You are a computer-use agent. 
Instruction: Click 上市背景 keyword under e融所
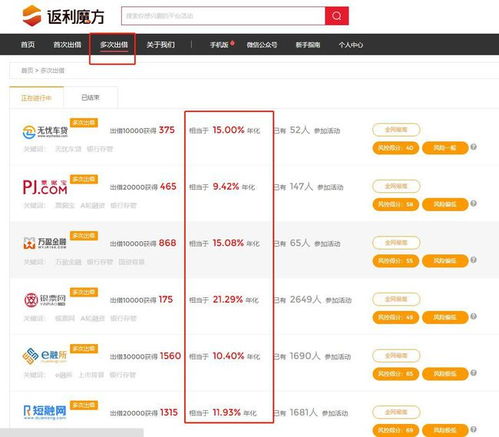91,375
